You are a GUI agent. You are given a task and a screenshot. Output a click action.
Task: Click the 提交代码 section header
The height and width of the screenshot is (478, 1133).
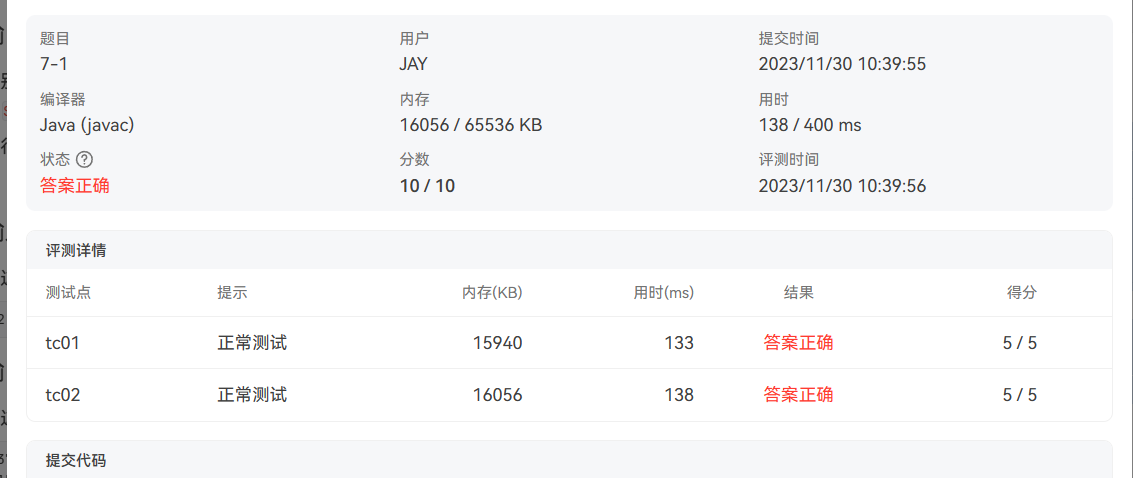pyautogui.click(x=76, y=460)
